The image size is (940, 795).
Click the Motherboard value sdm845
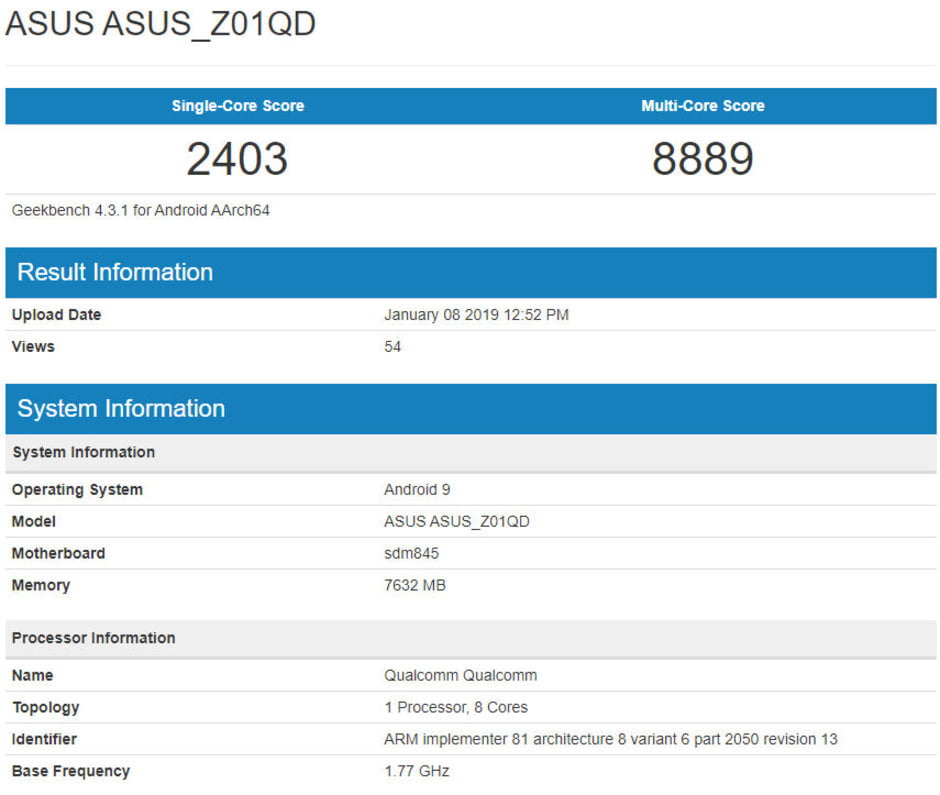pos(410,553)
